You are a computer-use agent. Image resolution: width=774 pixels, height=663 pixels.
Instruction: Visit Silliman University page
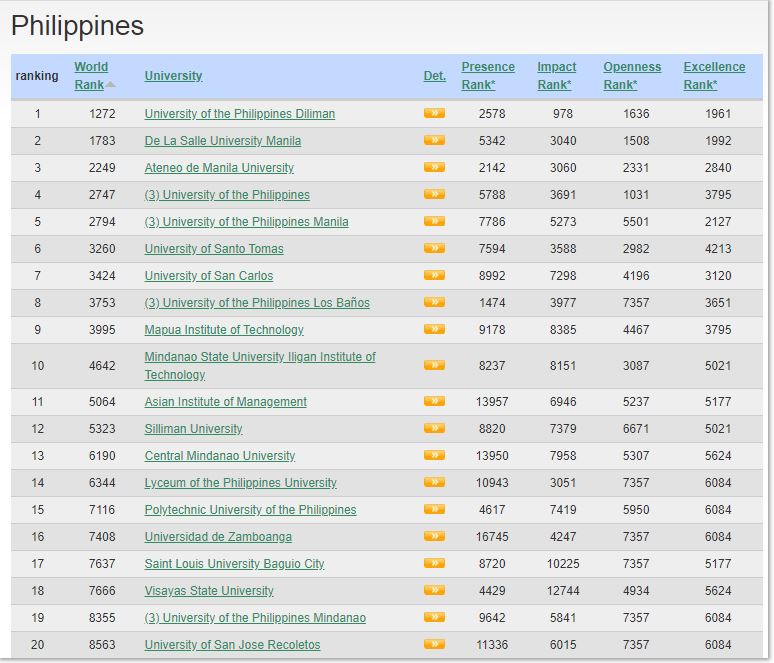pyautogui.click(x=194, y=429)
